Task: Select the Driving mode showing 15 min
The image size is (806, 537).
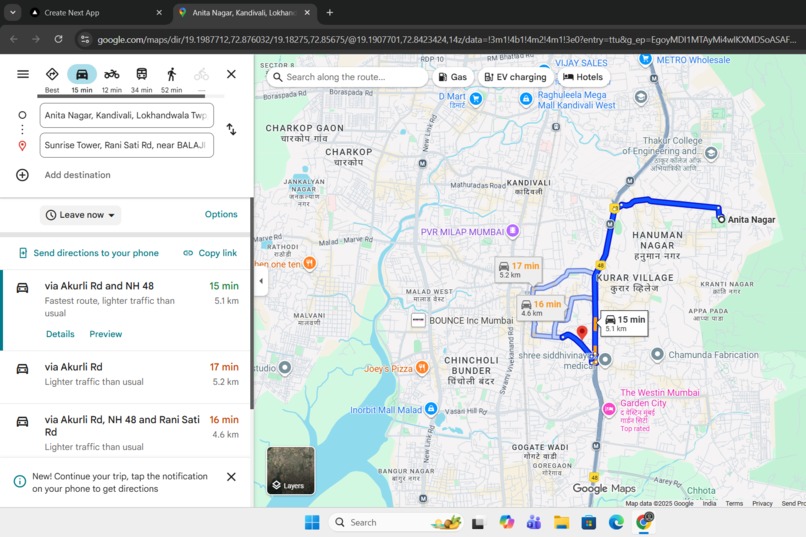Action: (x=82, y=74)
